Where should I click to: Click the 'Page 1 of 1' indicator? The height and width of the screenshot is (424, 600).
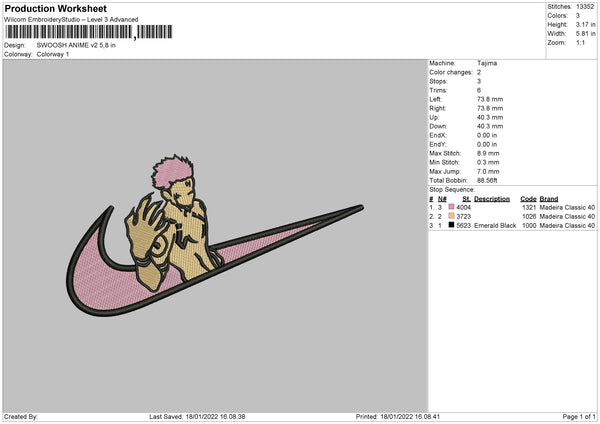[x=579, y=417]
